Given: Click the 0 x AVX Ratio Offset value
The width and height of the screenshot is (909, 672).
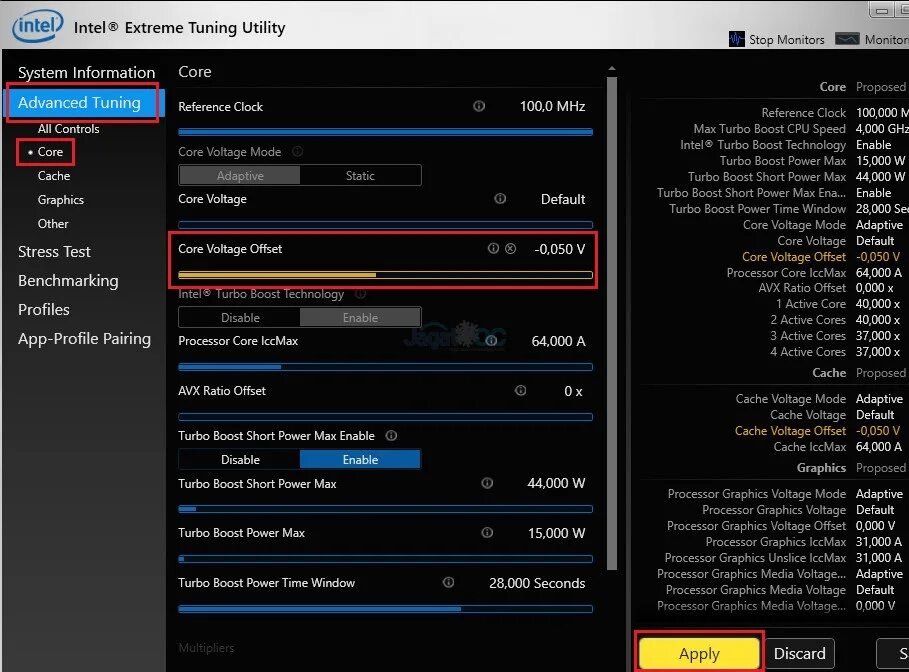Looking at the screenshot, I should coord(573,391).
